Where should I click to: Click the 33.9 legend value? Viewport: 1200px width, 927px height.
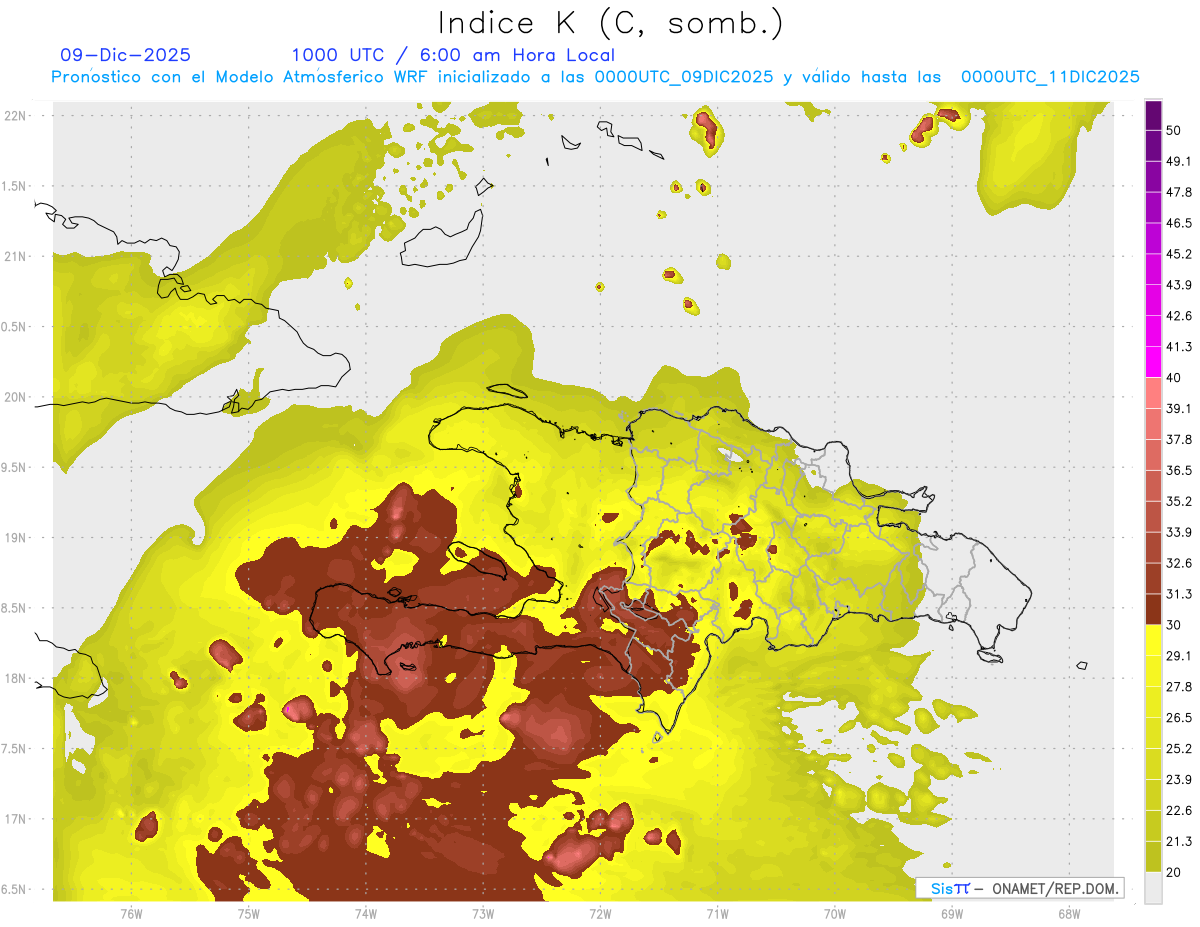(1178, 532)
